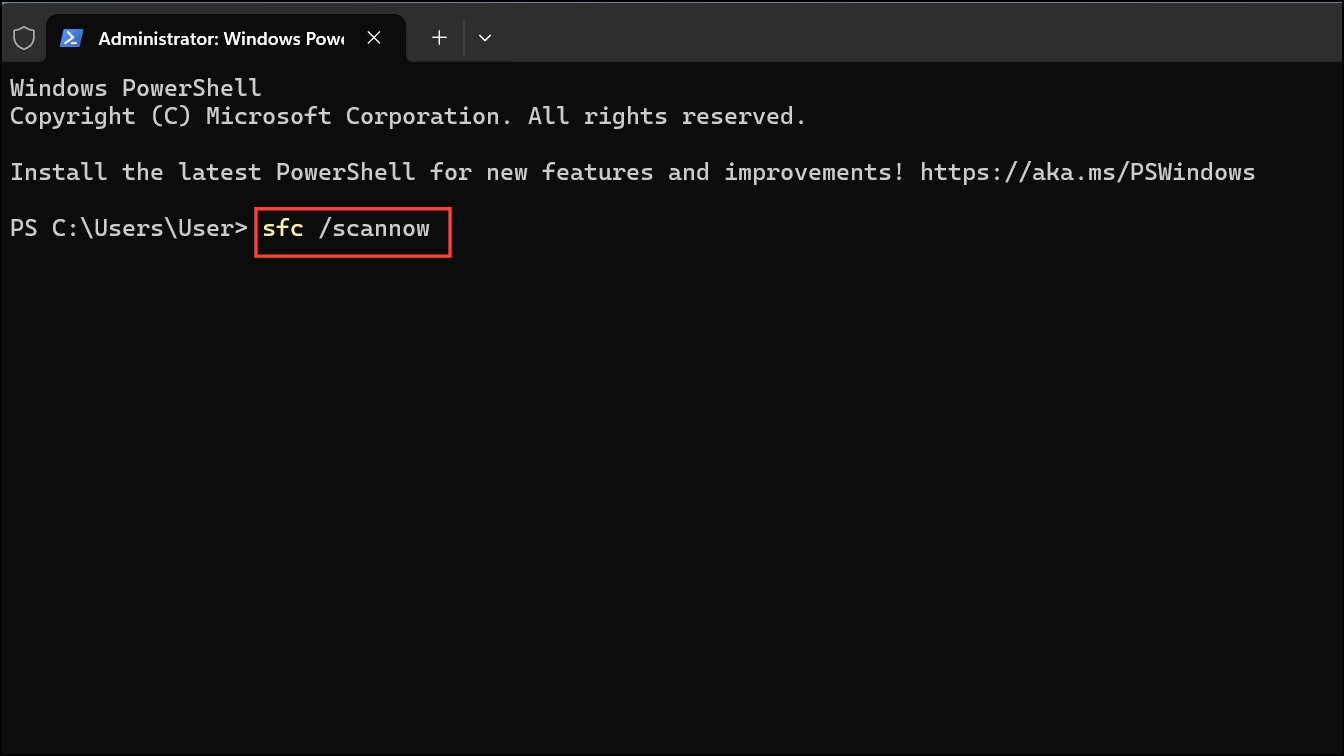This screenshot has height=756, width=1344.
Task: Click the administrator shield icon
Action: point(24,38)
